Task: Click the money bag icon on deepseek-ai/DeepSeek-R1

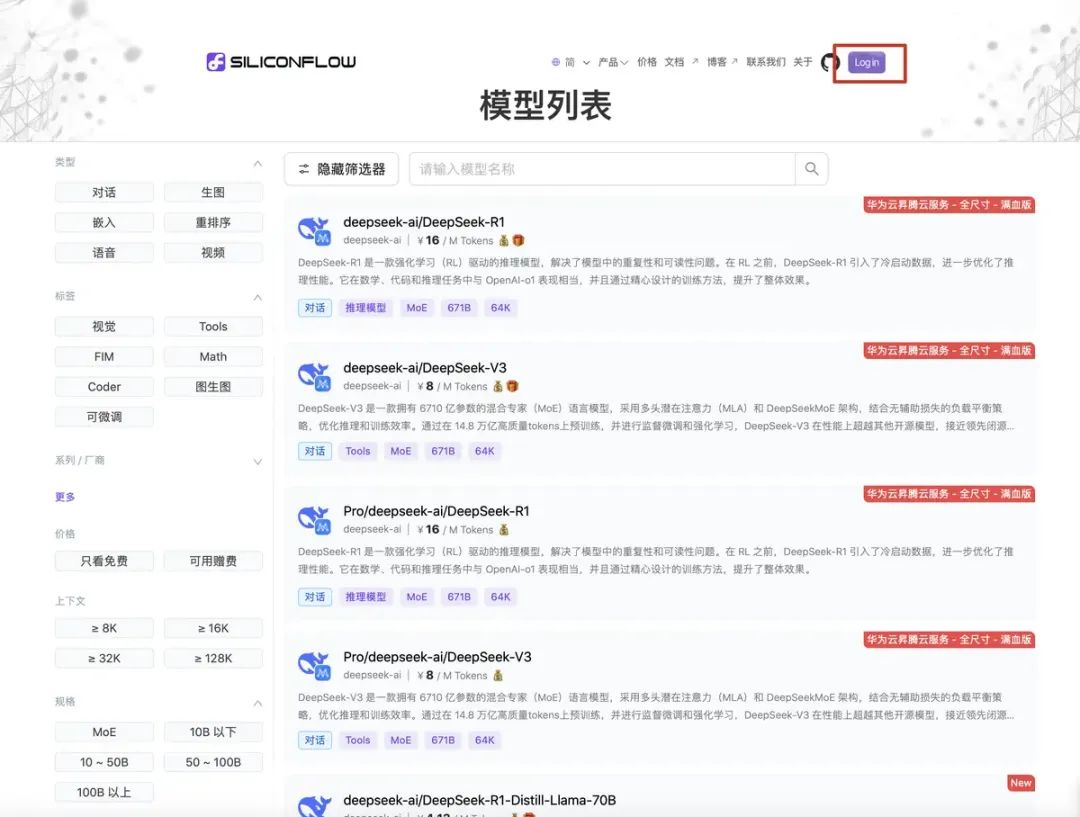Action: pos(503,240)
